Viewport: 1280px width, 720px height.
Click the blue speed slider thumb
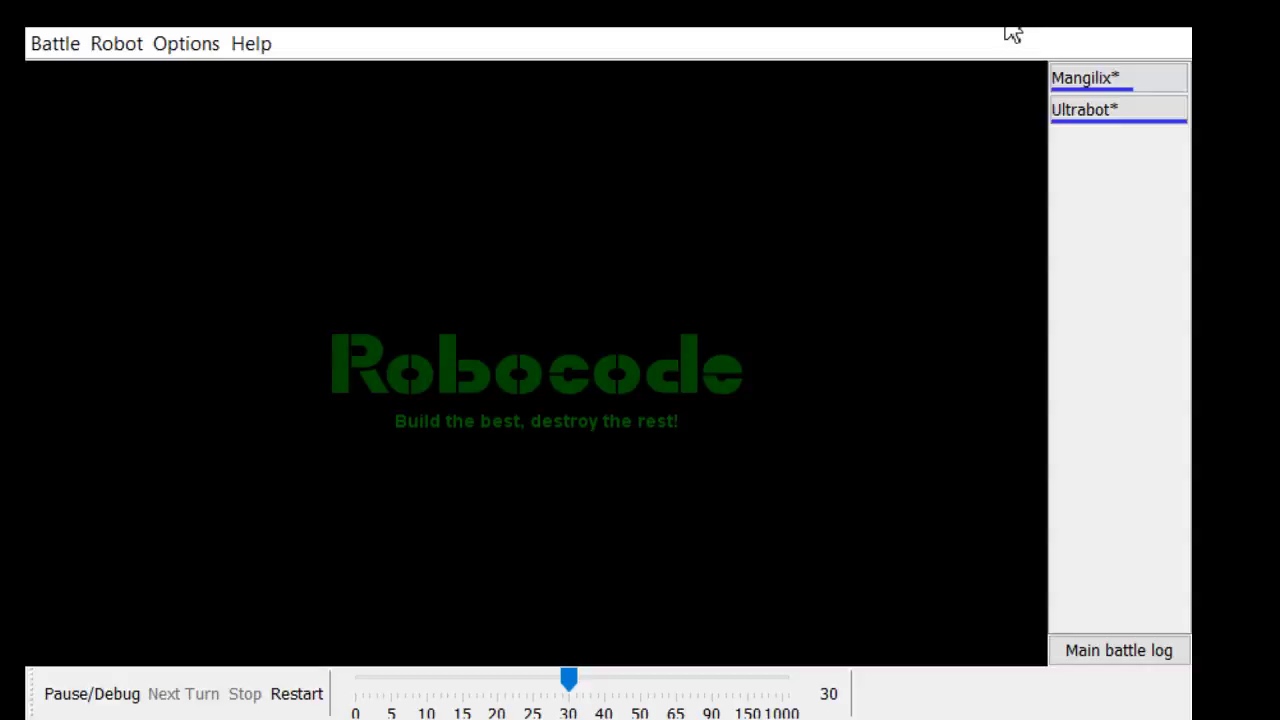(x=568, y=680)
